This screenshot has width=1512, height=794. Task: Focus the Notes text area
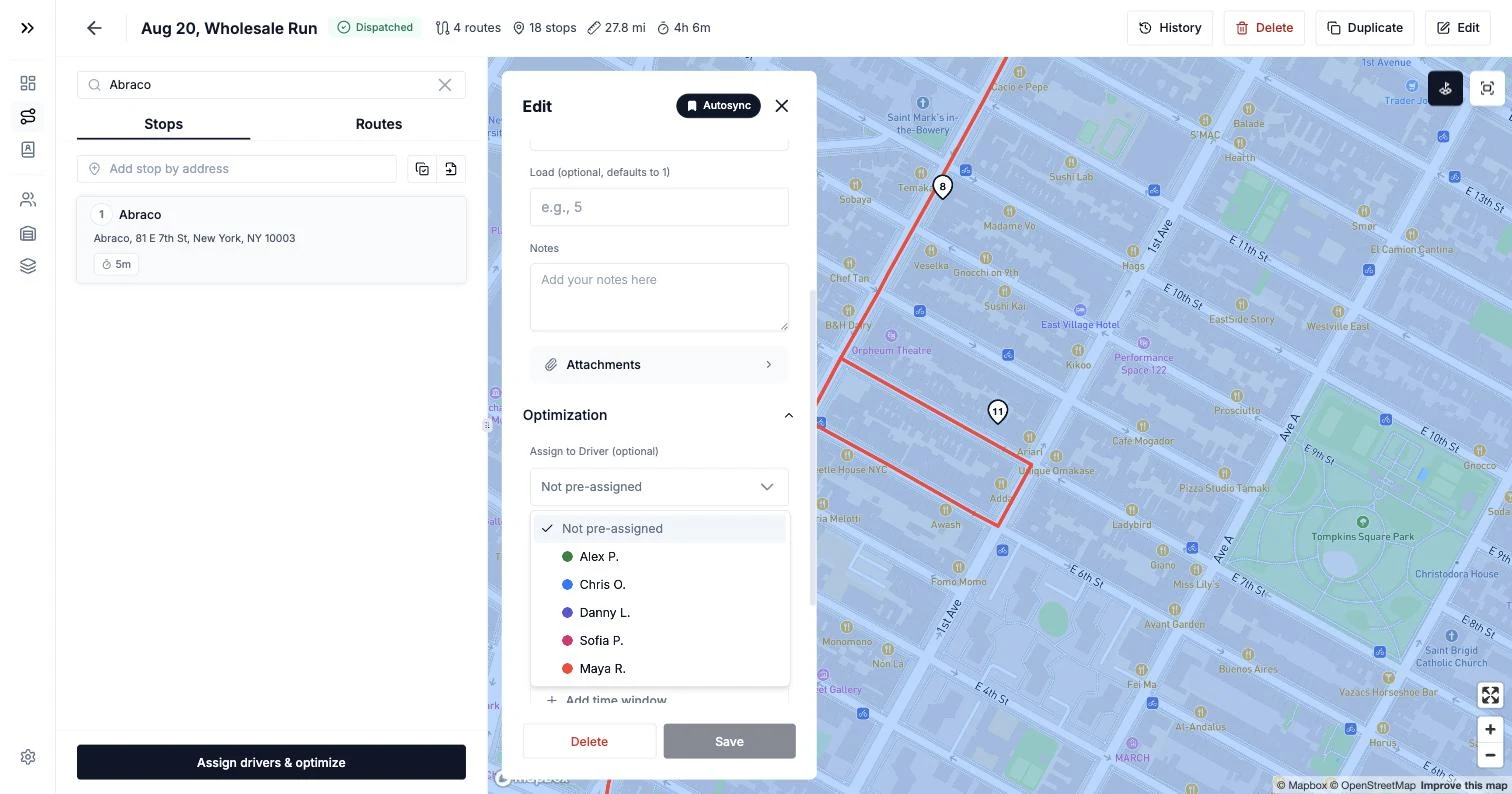[x=659, y=297]
